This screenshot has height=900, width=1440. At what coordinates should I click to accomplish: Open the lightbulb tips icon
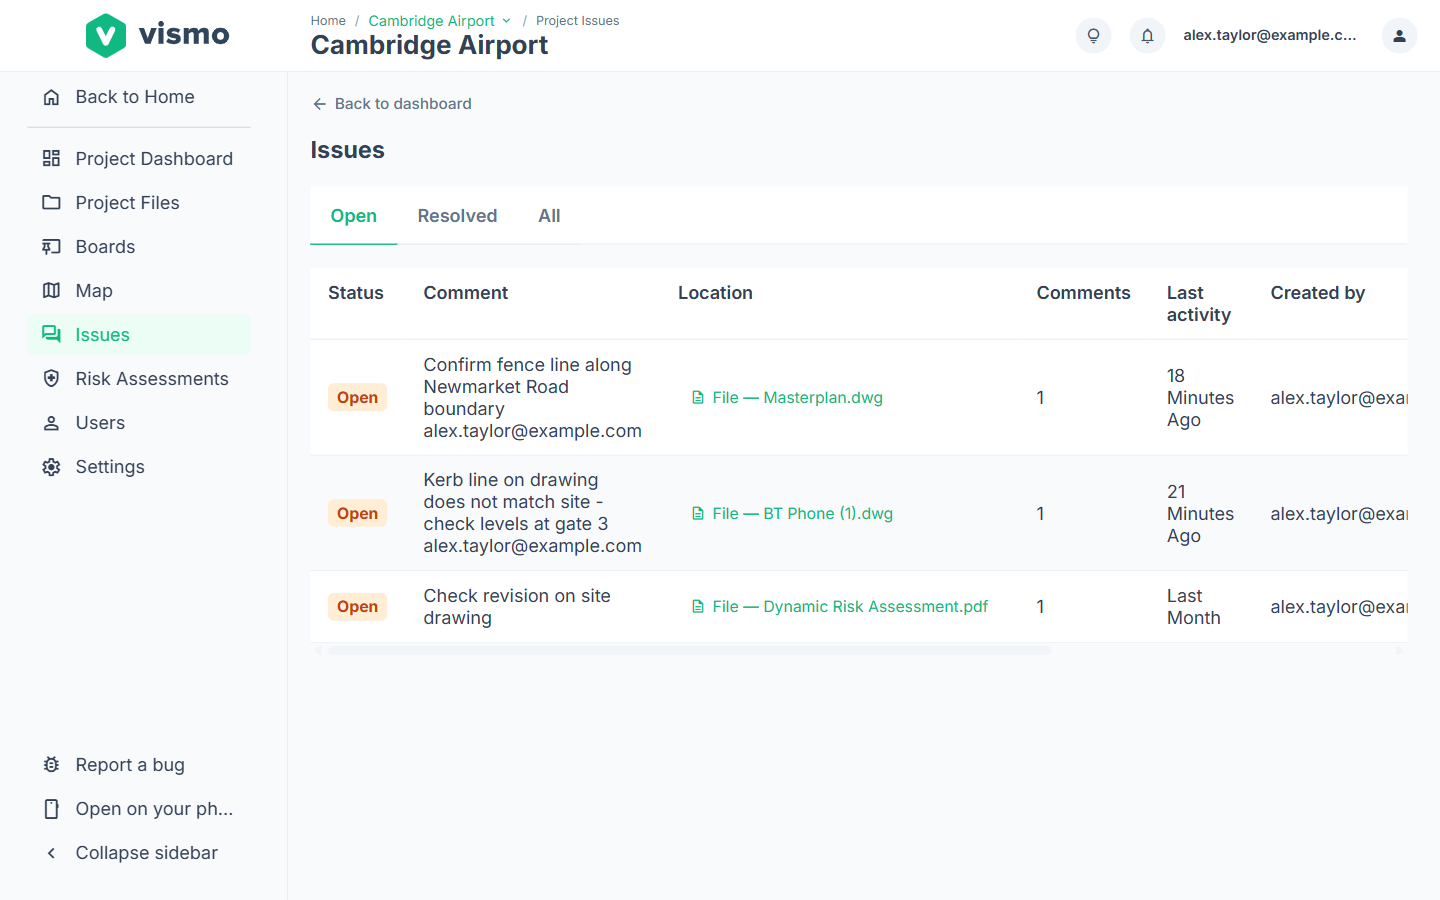(x=1093, y=35)
